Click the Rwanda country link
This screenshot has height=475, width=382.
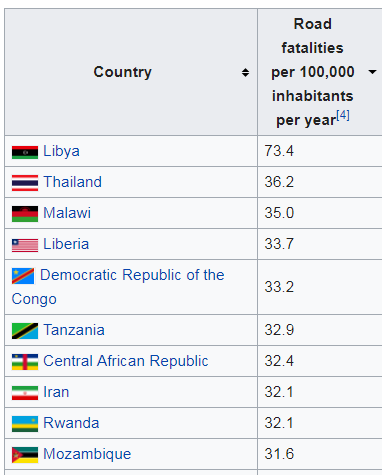[x=71, y=423]
